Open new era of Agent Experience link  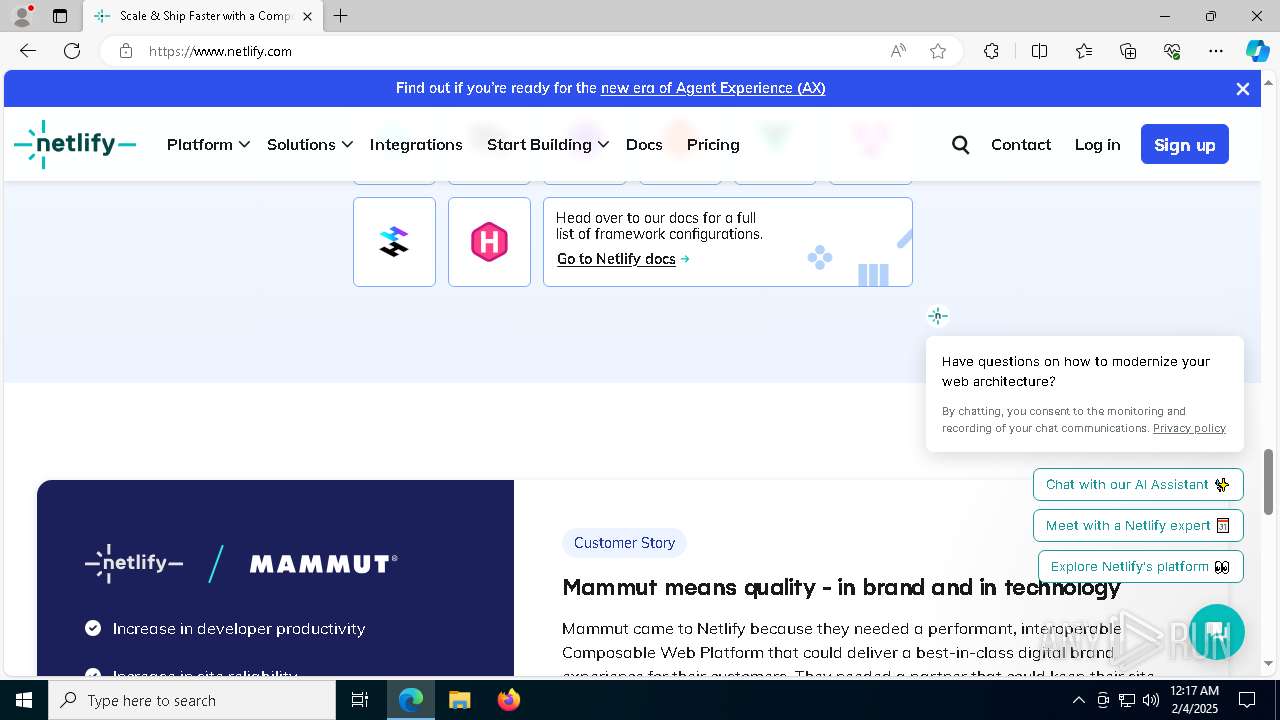point(713,88)
